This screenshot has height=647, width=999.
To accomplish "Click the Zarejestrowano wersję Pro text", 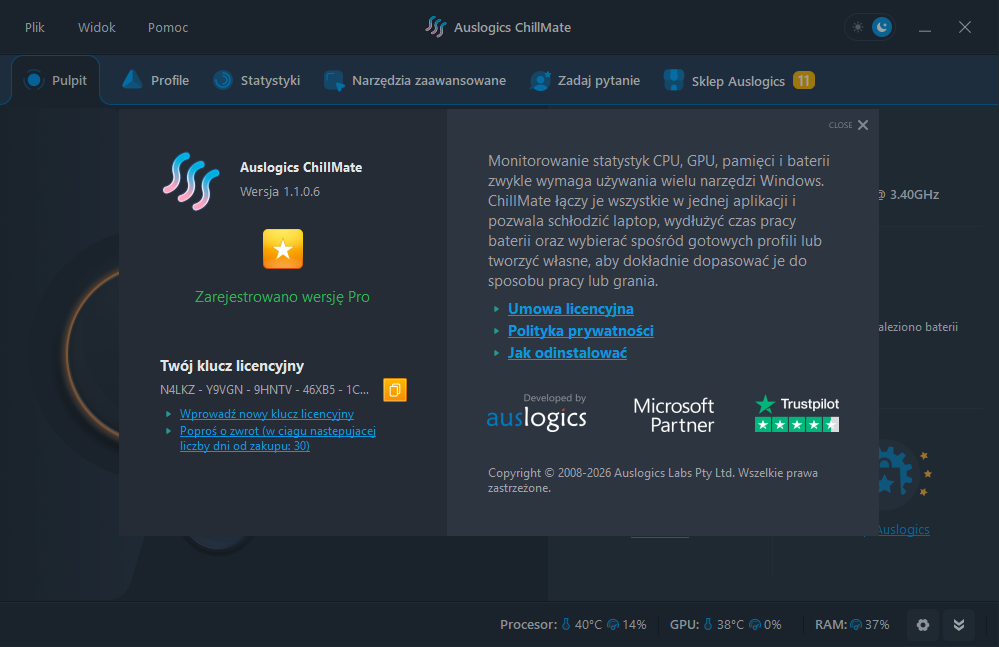I will pos(282,297).
